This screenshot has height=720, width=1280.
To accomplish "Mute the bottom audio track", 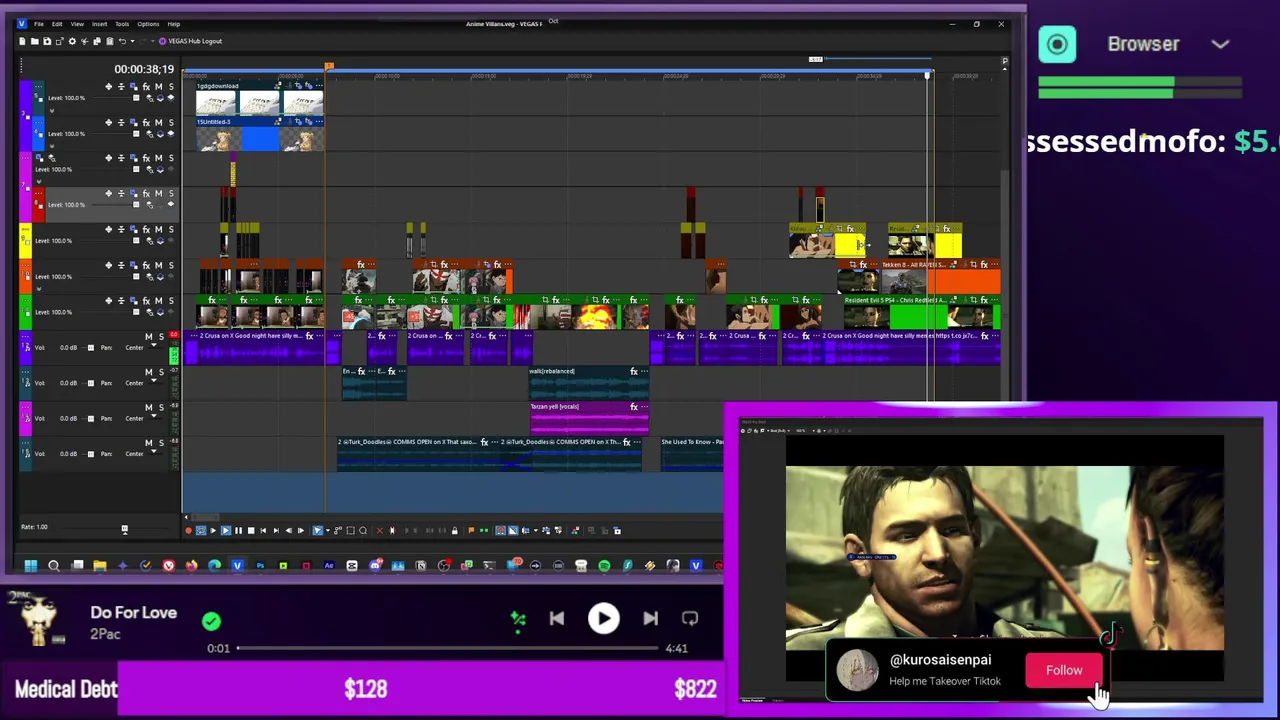I will [148, 442].
